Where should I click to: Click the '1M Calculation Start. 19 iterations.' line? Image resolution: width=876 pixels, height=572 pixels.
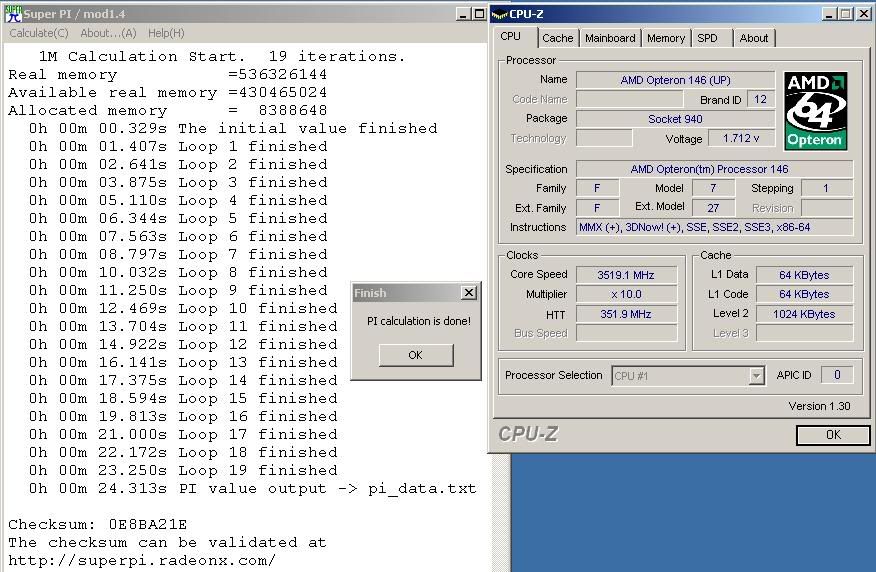point(222,56)
